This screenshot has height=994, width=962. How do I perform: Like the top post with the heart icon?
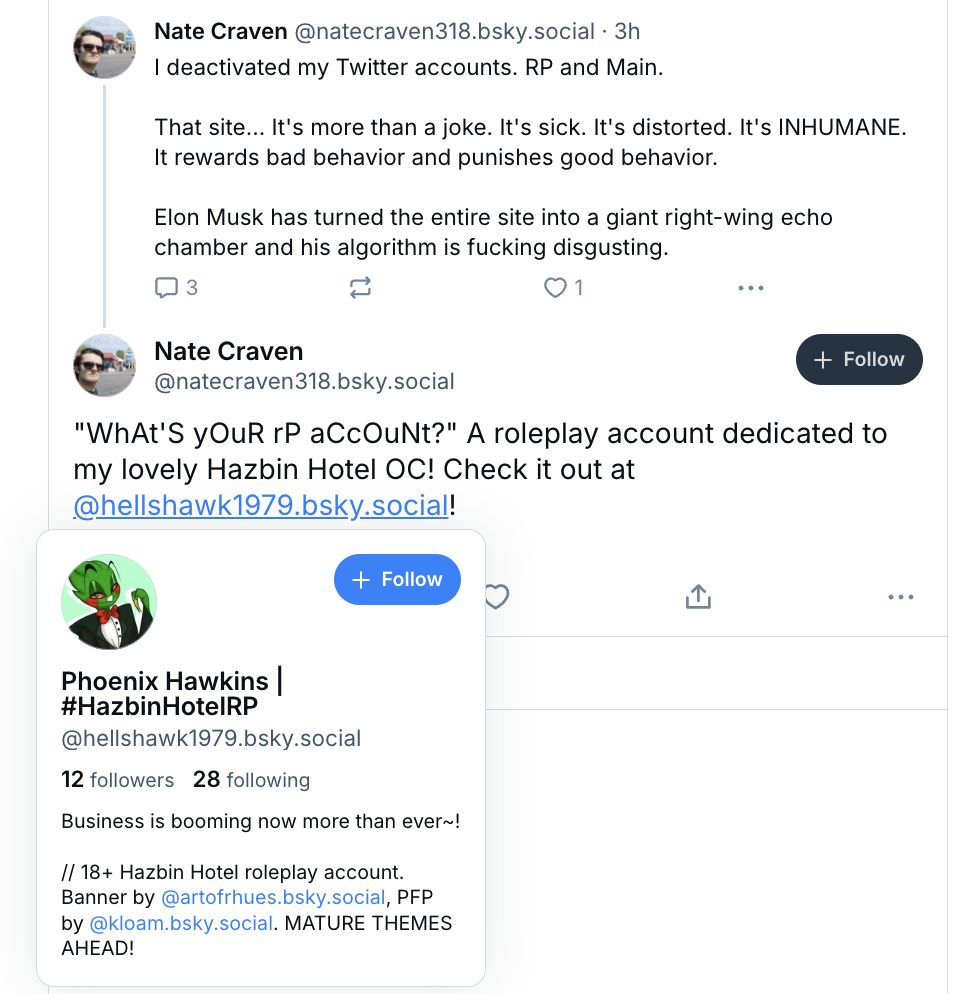(x=555, y=288)
